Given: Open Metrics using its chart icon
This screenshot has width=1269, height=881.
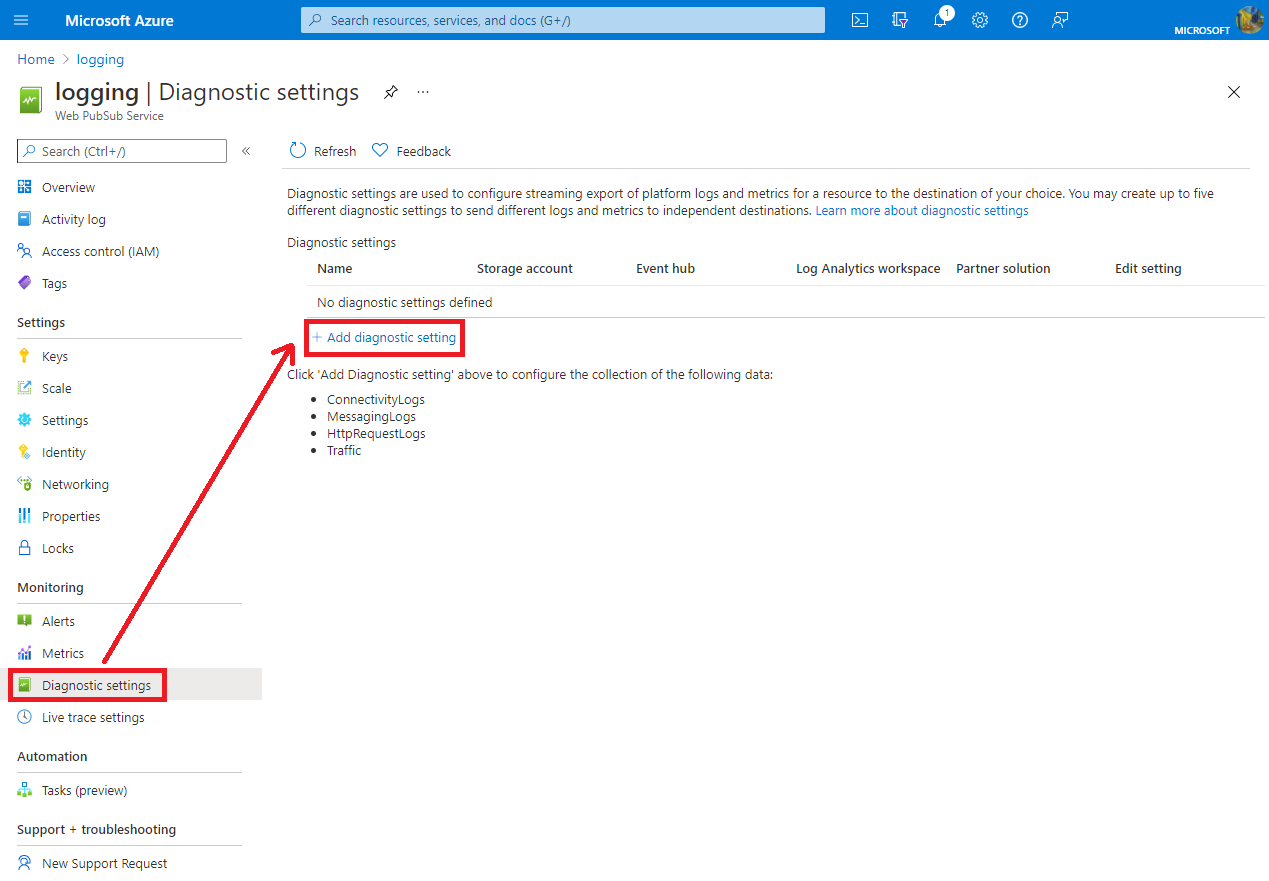Looking at the screenshot, I should click(x=24, y=653).
